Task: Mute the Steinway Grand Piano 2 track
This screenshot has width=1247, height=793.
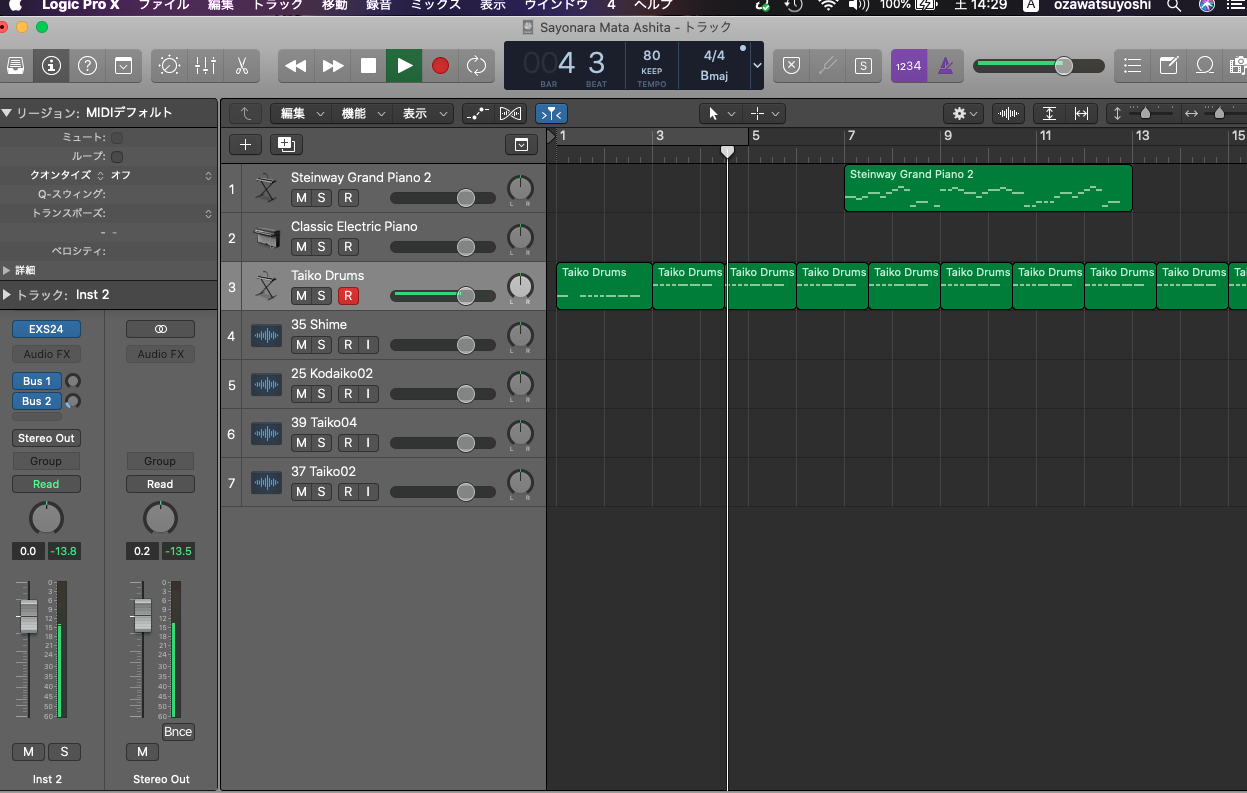Action: [300, 198]
